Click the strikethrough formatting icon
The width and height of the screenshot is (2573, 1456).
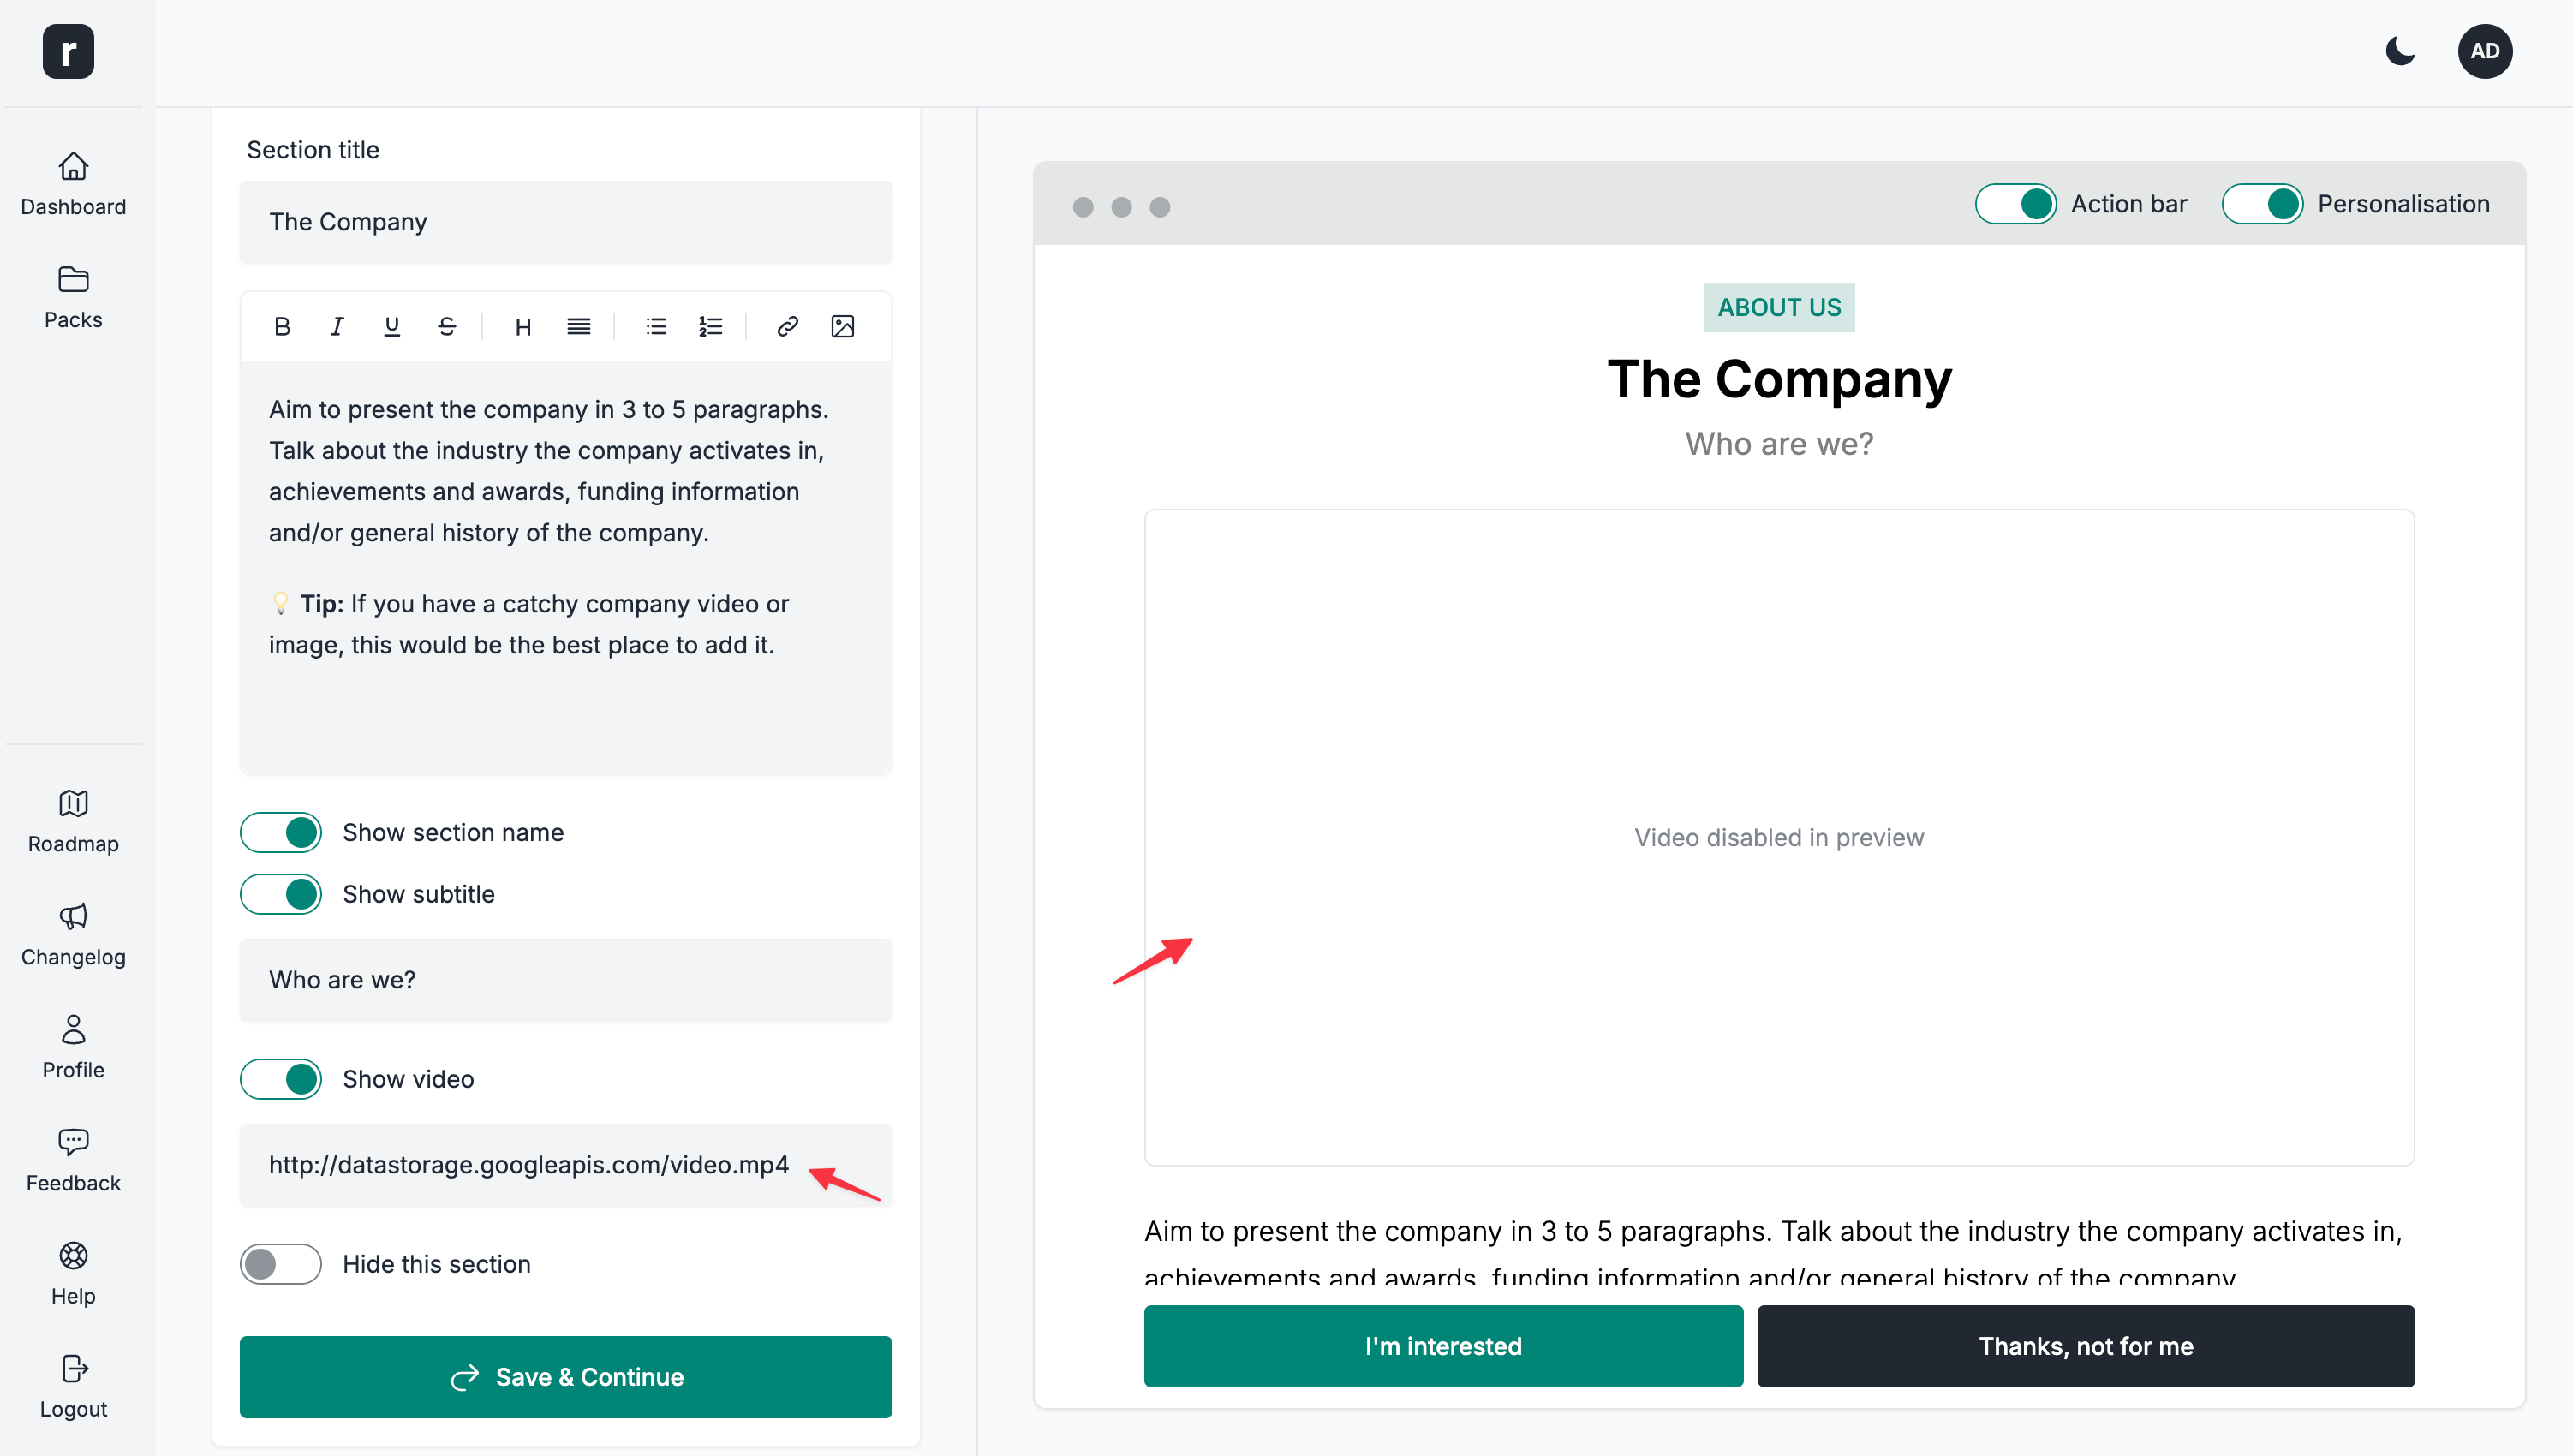pyautogui.click(x=447, y=326)
